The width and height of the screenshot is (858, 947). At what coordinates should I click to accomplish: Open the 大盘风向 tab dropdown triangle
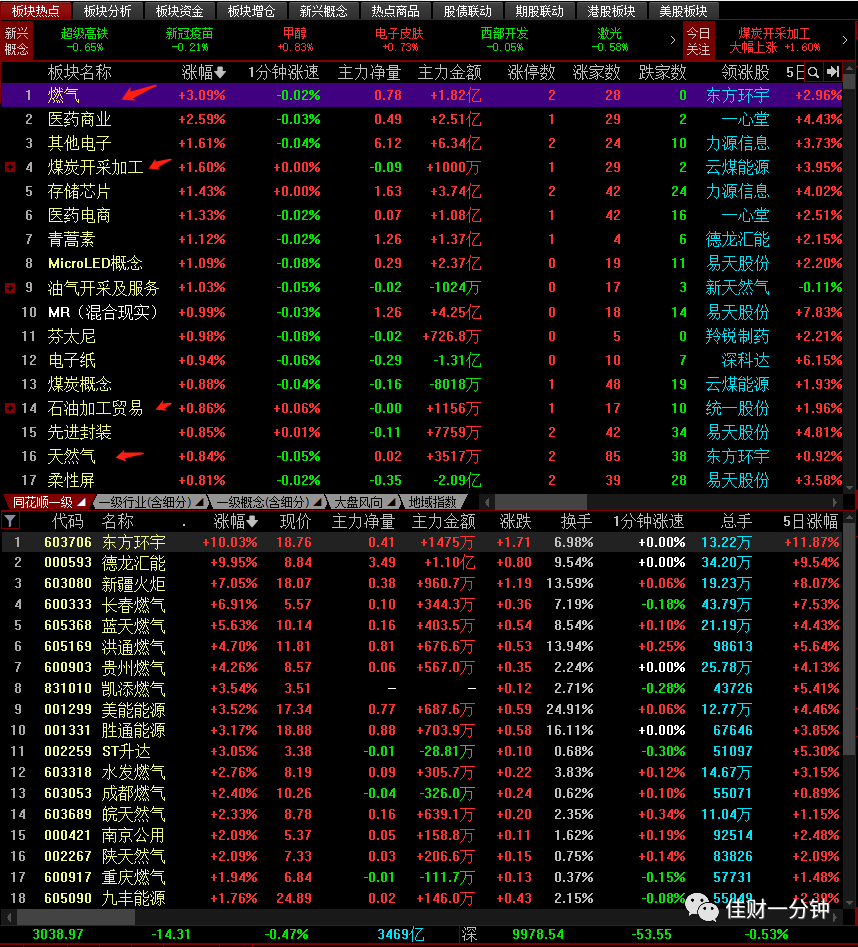coord(391,502)
